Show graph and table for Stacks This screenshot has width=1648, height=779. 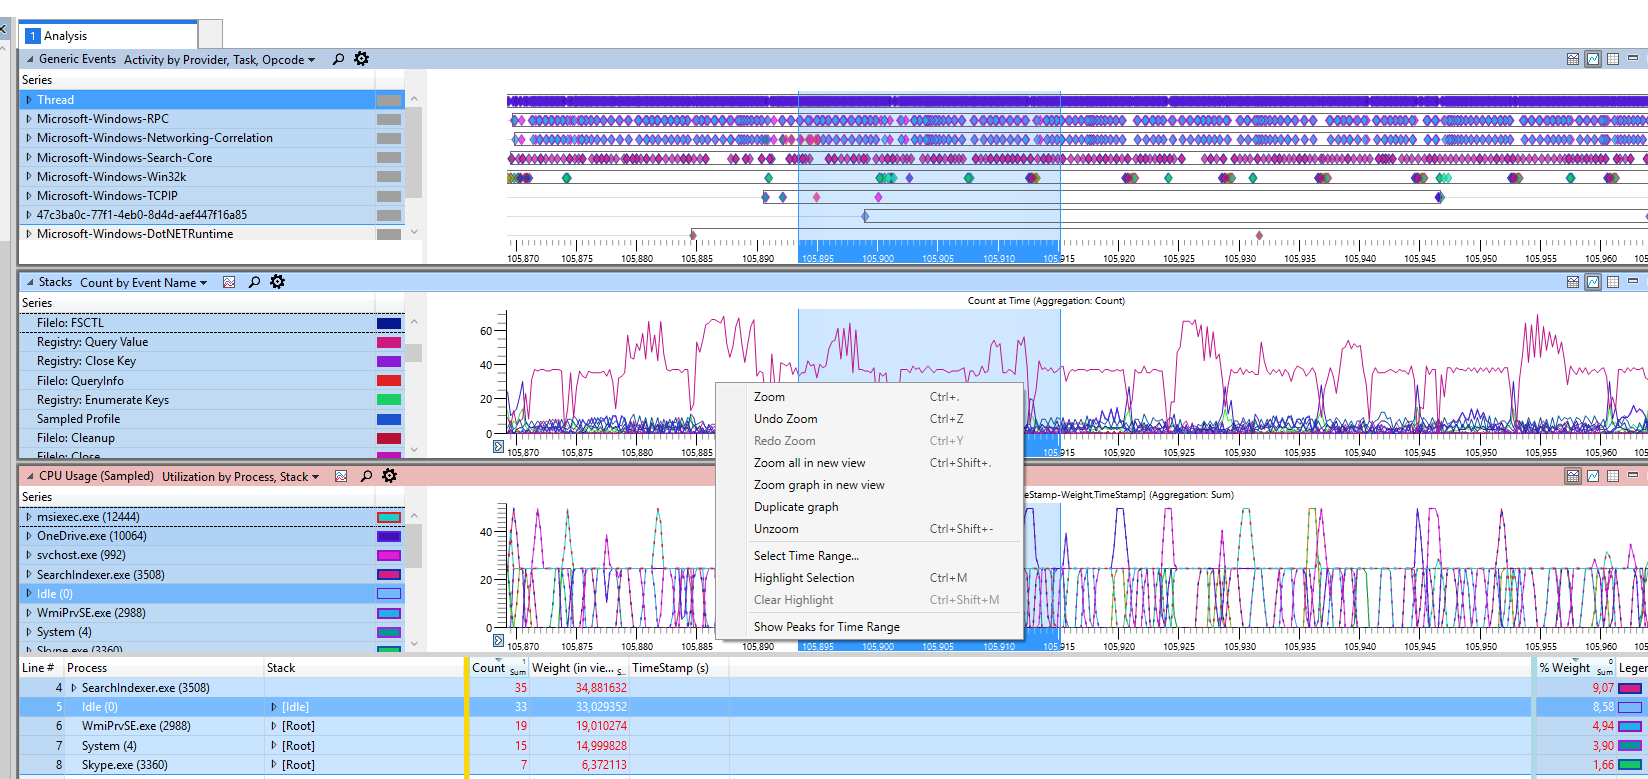pos(1573,282)
